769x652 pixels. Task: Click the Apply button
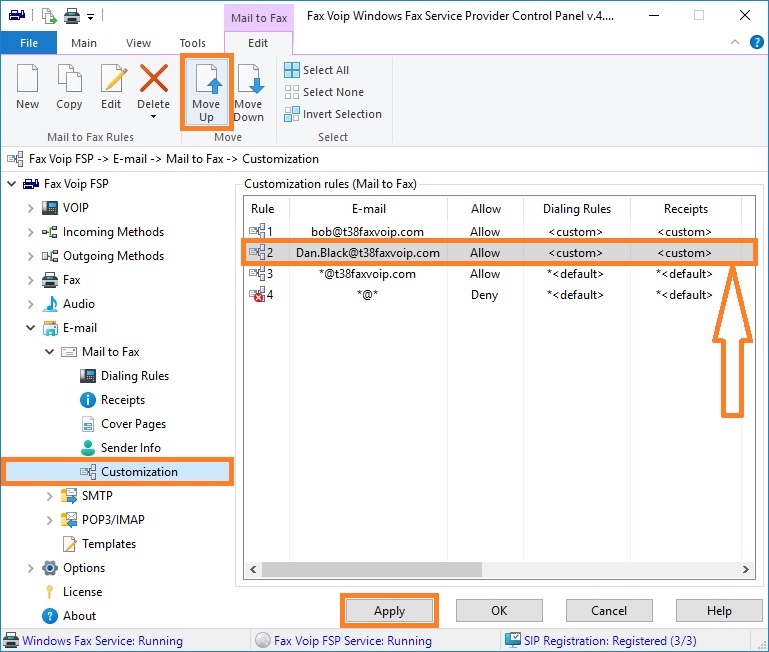click(x=389, y=611)
